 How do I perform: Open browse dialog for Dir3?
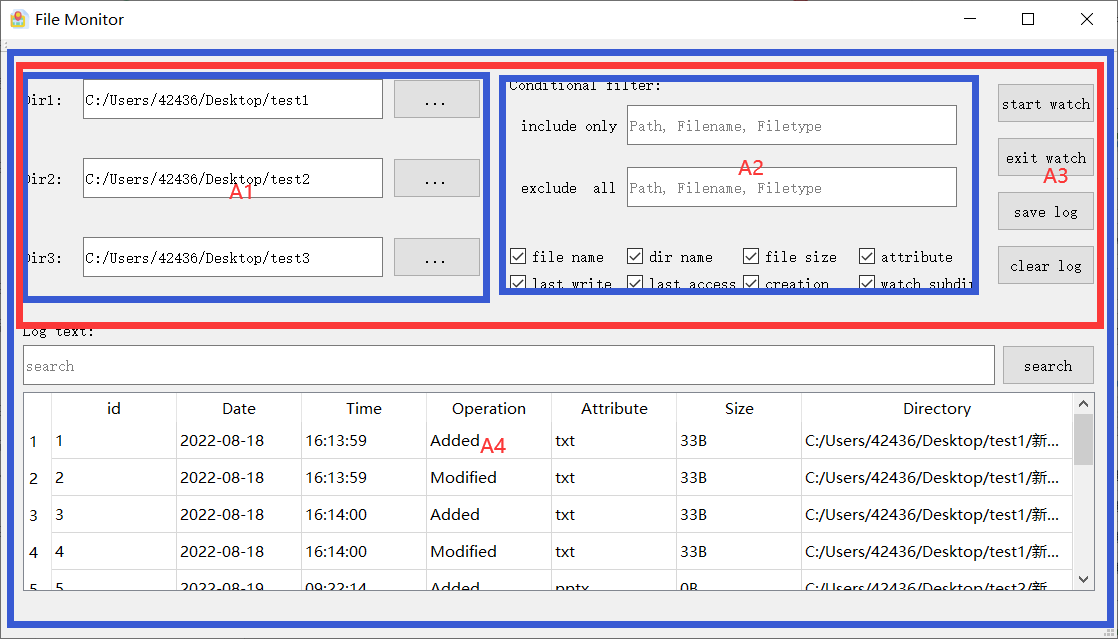tap(436, 257)
